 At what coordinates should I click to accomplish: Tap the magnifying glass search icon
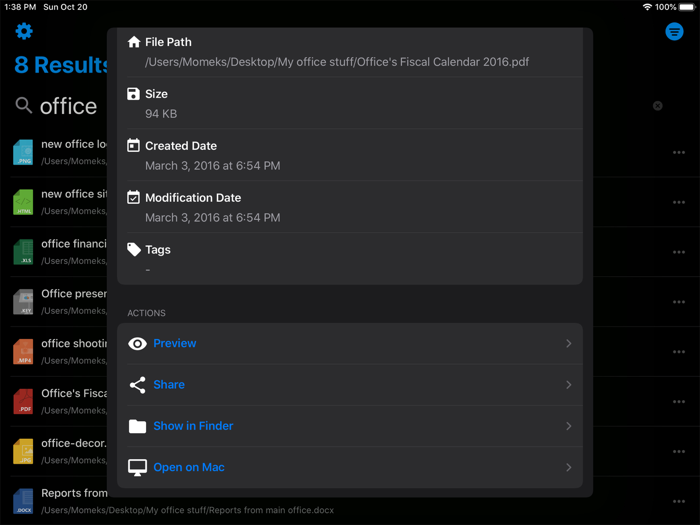(24, 106)
